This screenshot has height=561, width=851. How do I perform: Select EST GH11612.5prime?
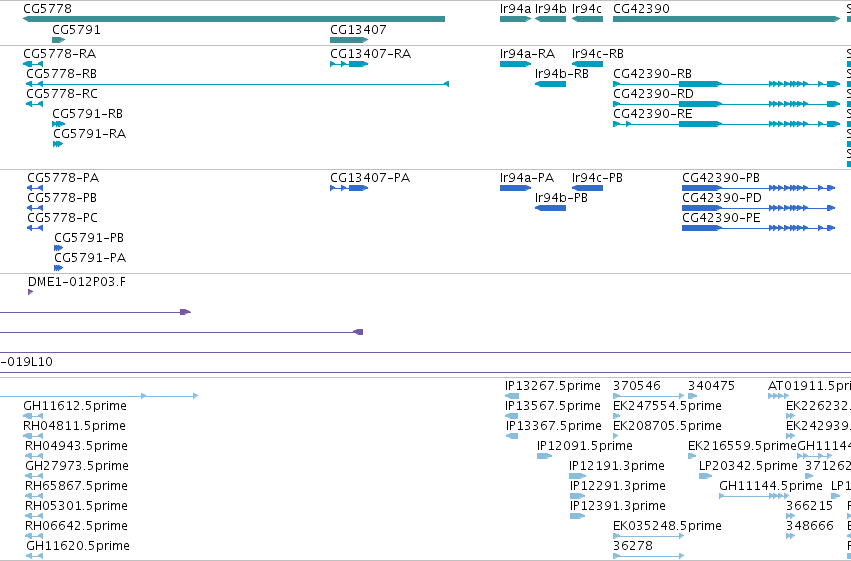[x=75, y=406]
